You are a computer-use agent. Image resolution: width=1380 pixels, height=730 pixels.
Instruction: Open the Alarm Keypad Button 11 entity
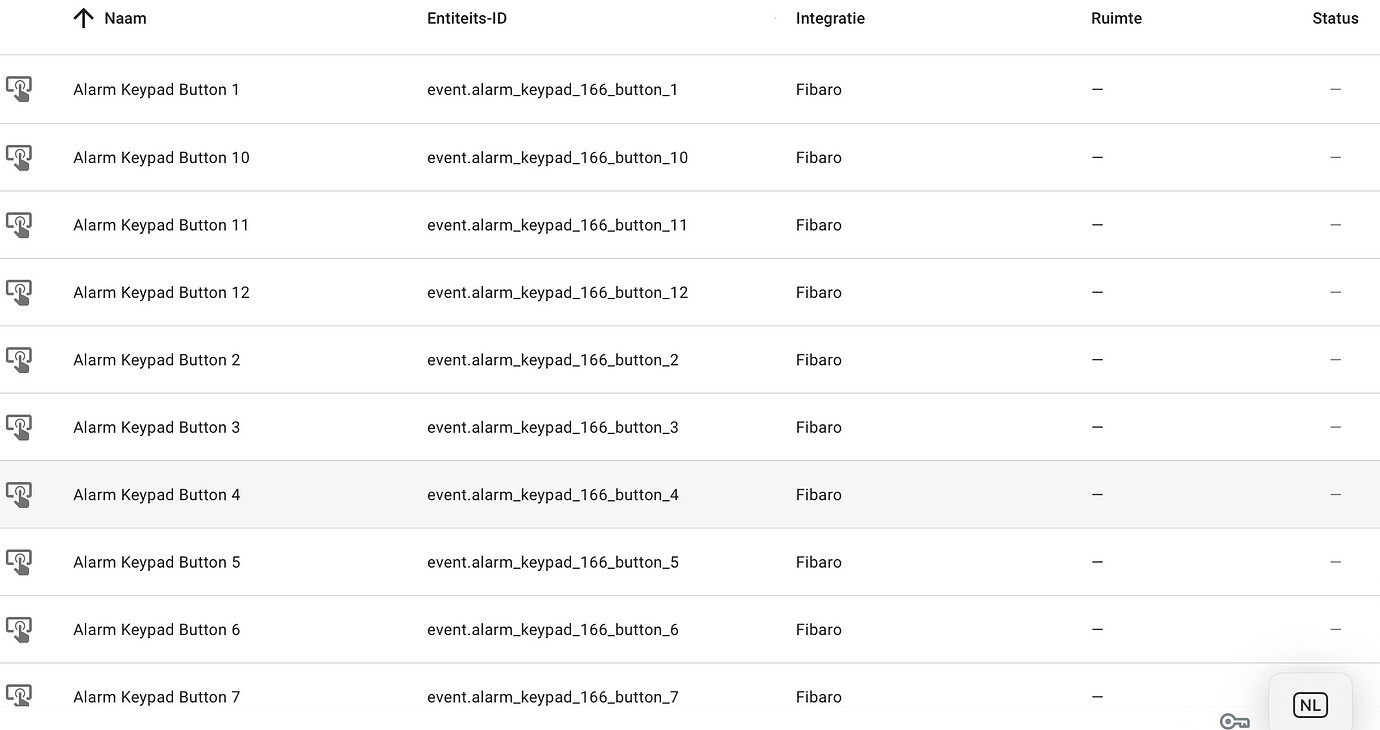click(161, 225)
